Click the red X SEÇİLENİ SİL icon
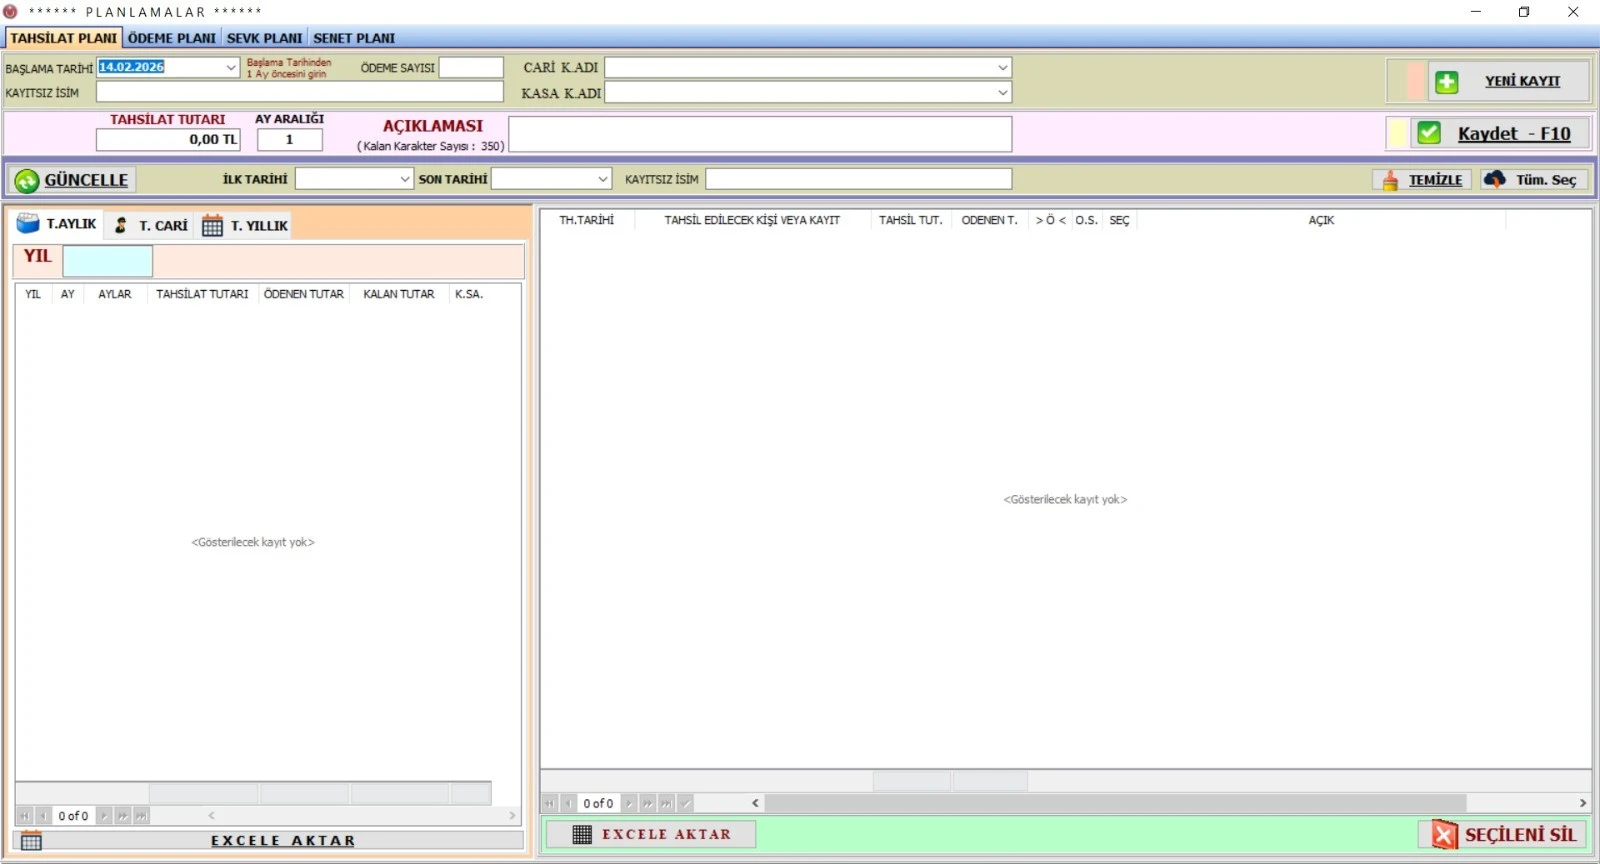The height and width of the screenshot is (864, 1600). tap(1444, 834)
